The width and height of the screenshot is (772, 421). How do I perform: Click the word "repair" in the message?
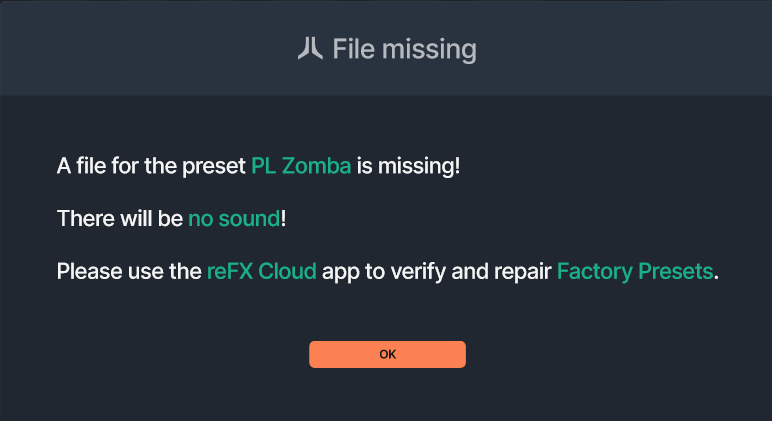click(x=522, y=271)
